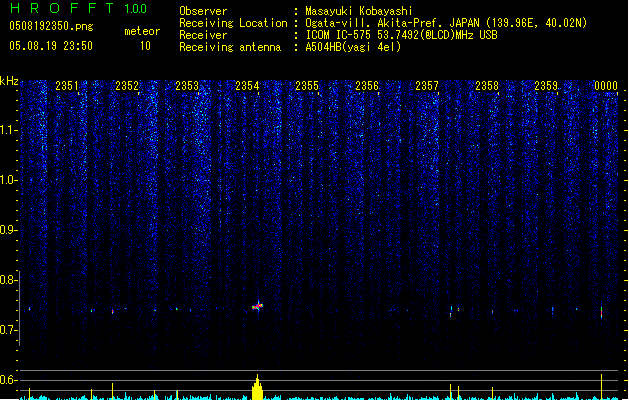629x400 pixels.
Task: Click the 0.8 kHz axis label
Action: 9,280
